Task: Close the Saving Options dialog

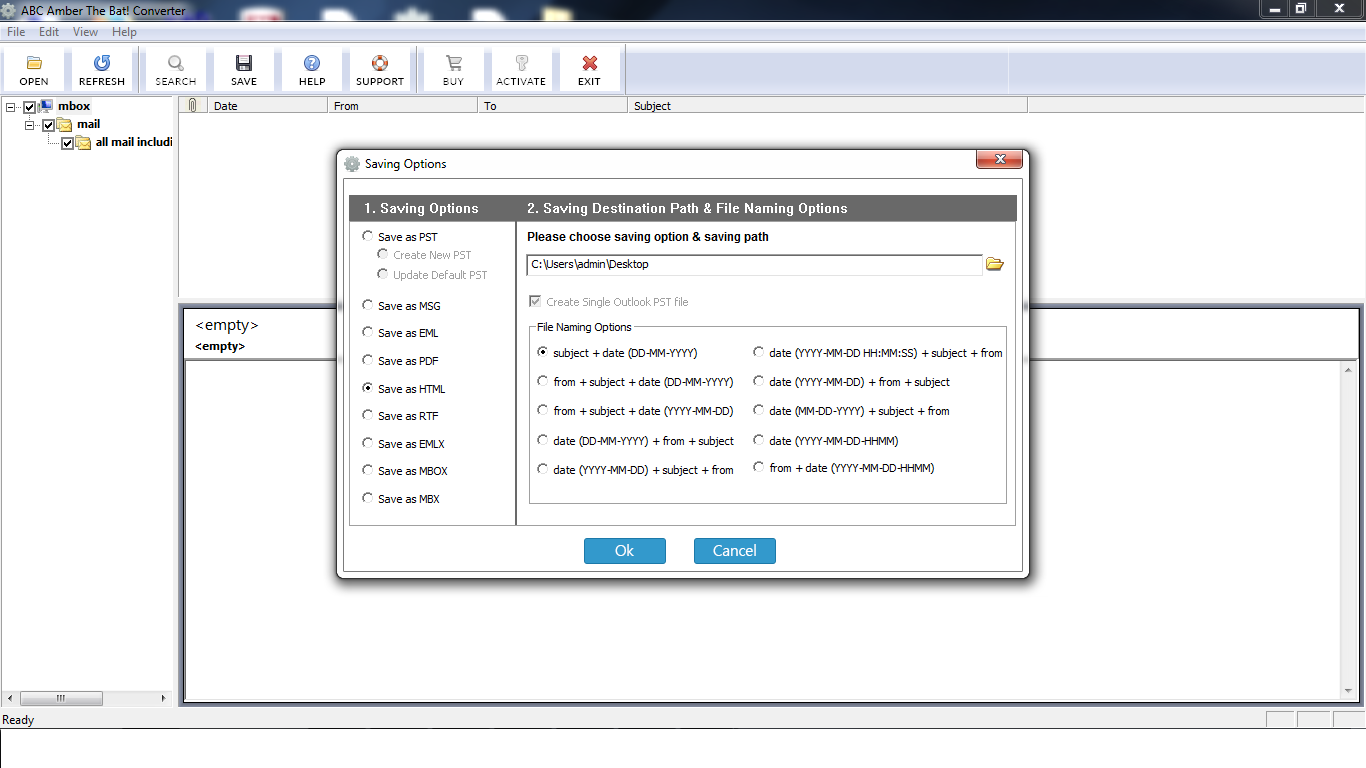Action: 999,160
